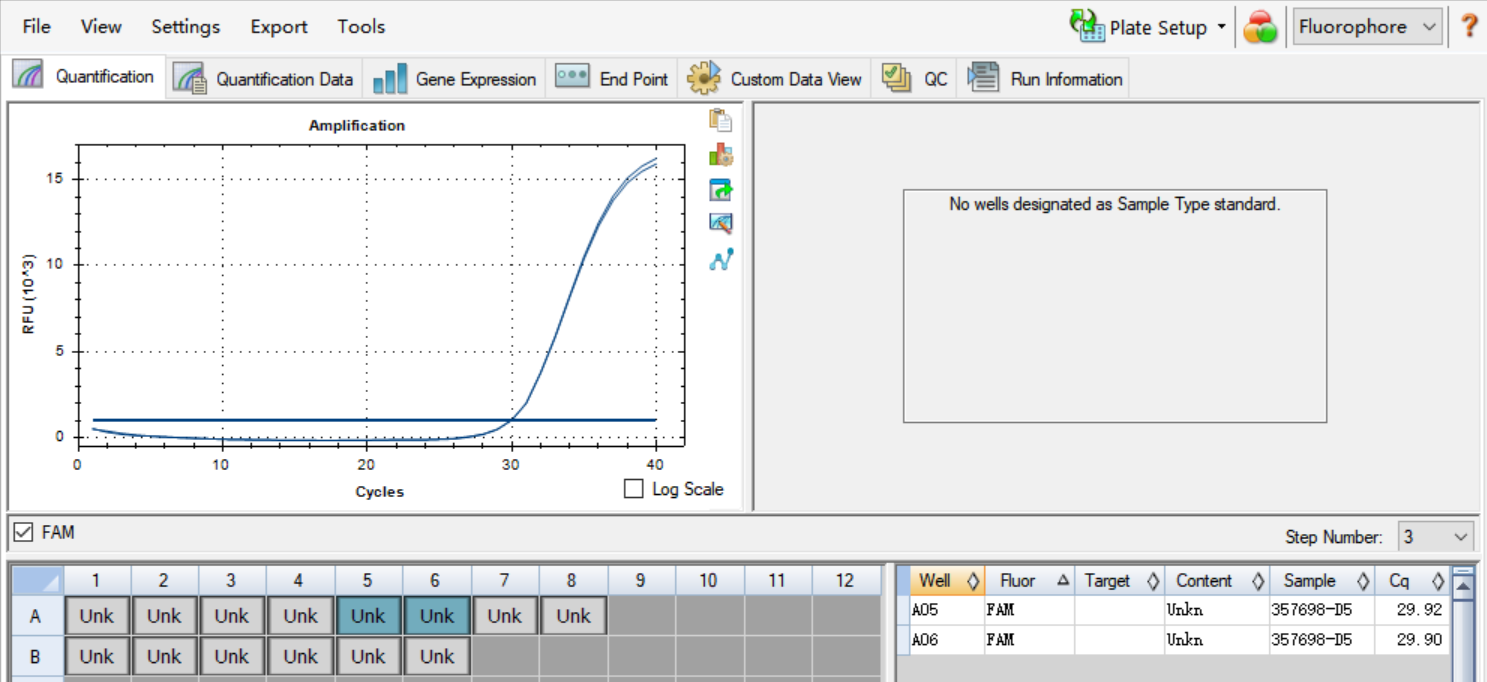Click the standard curve message box
The height and width of the screenshot is (682, 1487).
[x=1115, y=306]
